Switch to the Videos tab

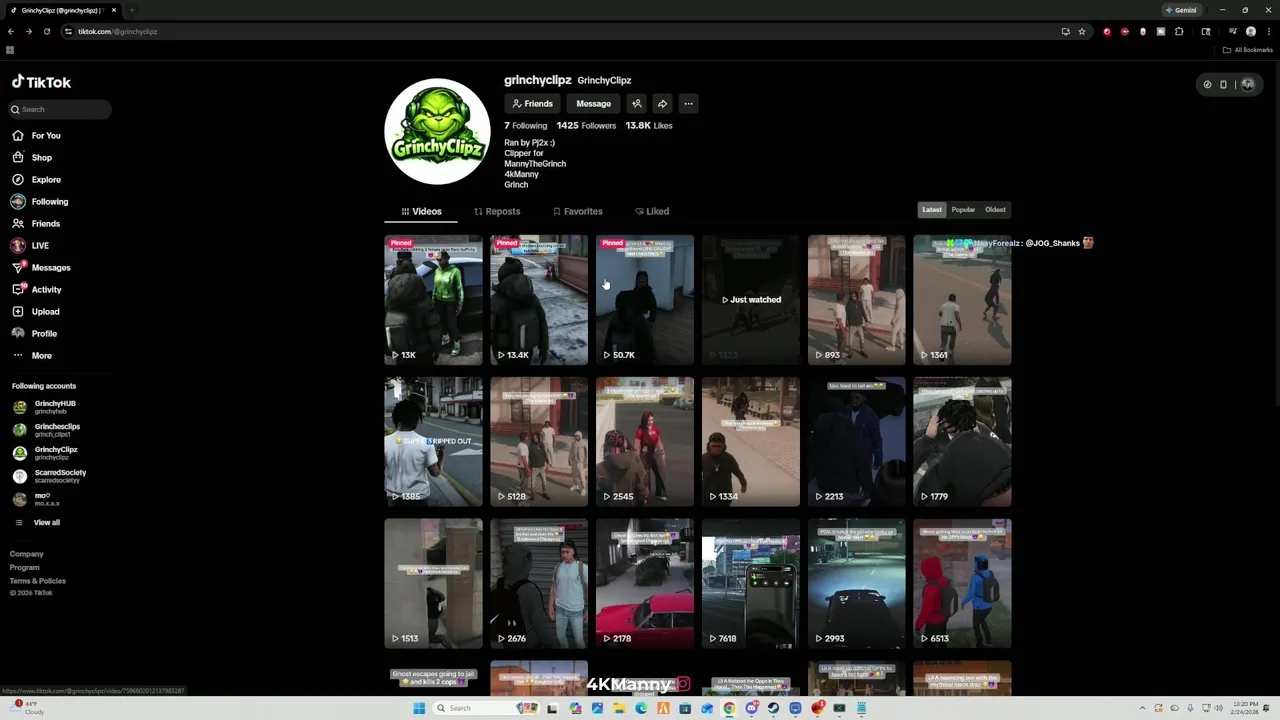[421, 211]
